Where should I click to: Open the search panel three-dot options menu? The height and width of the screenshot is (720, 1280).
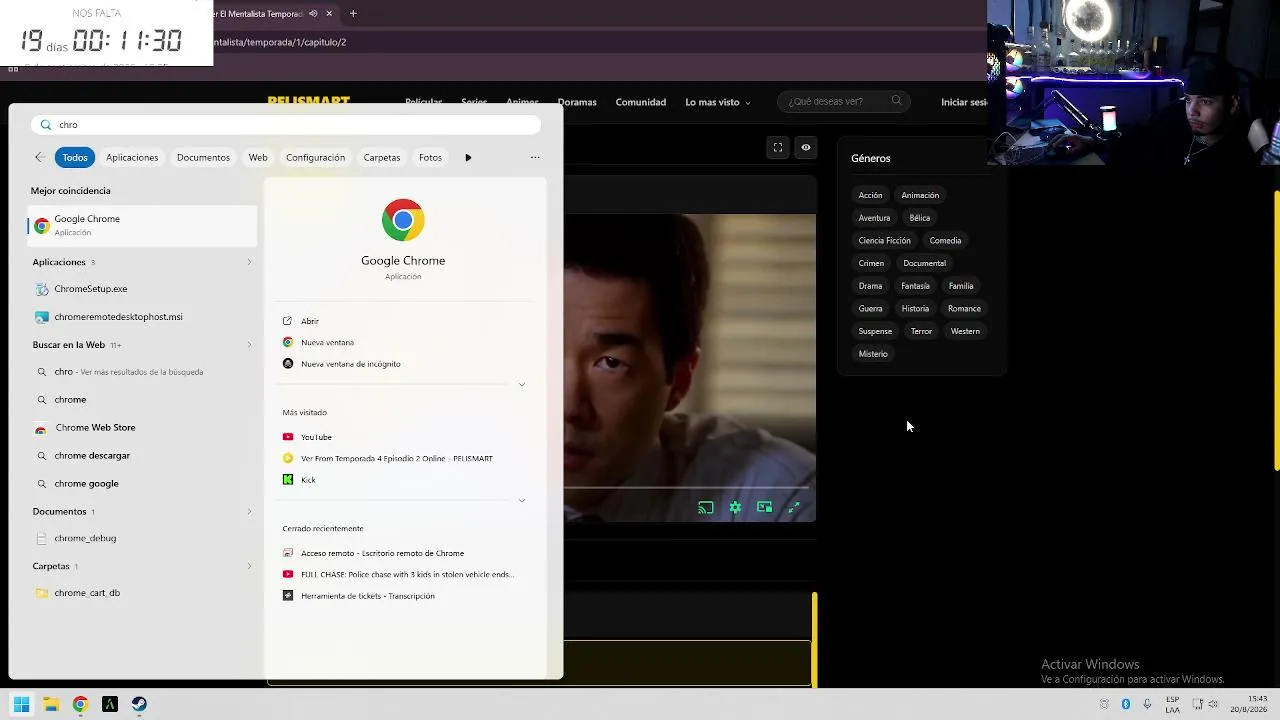click(x=535, y=157)
